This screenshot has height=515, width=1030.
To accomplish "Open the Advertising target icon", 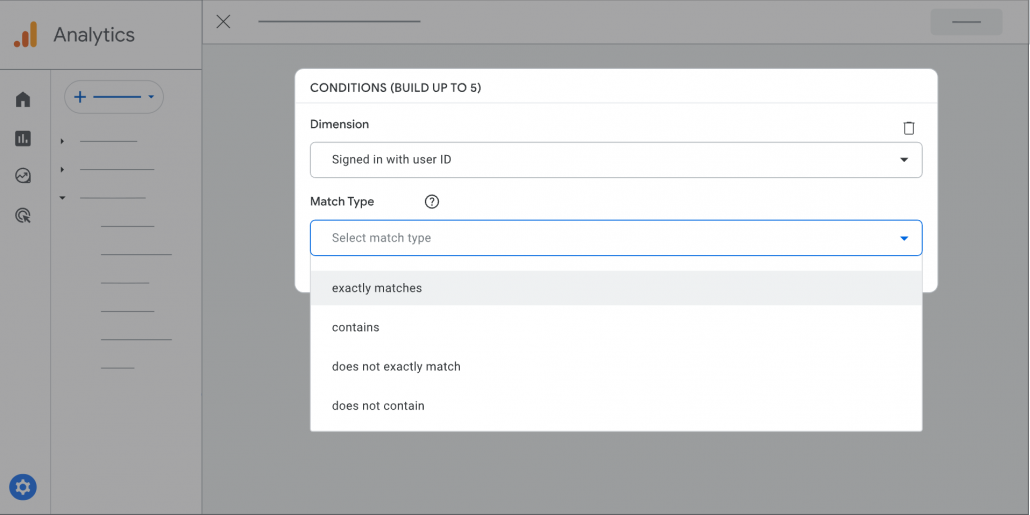I will click(x=23, y=215).
